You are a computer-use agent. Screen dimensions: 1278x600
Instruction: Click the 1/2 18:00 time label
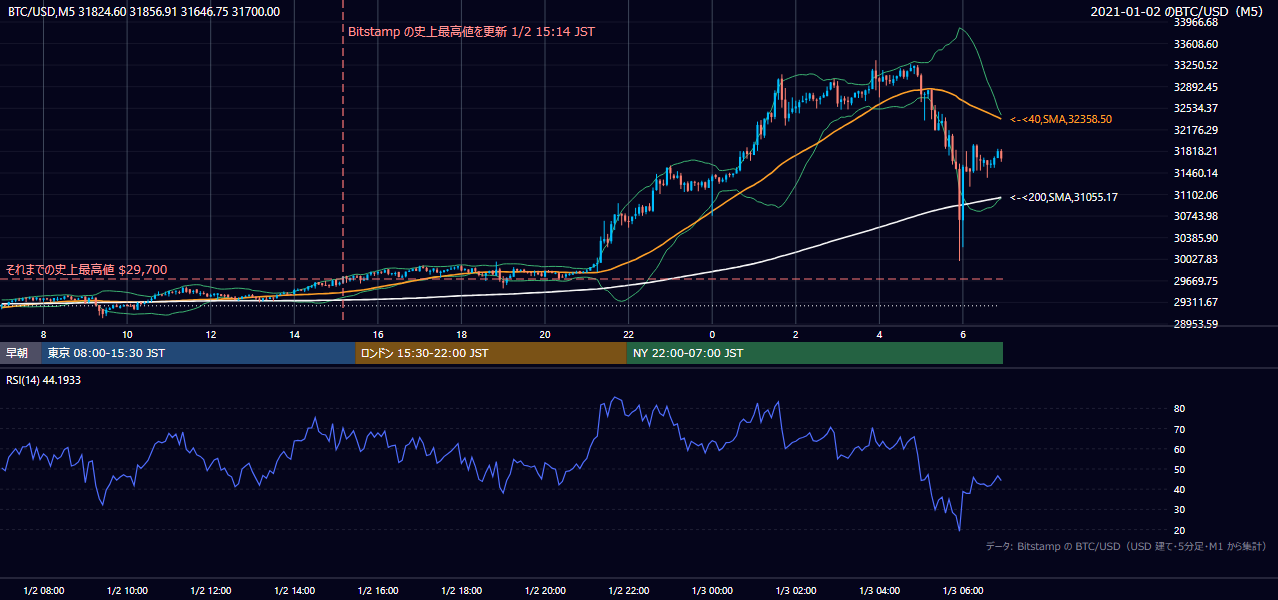462,590
